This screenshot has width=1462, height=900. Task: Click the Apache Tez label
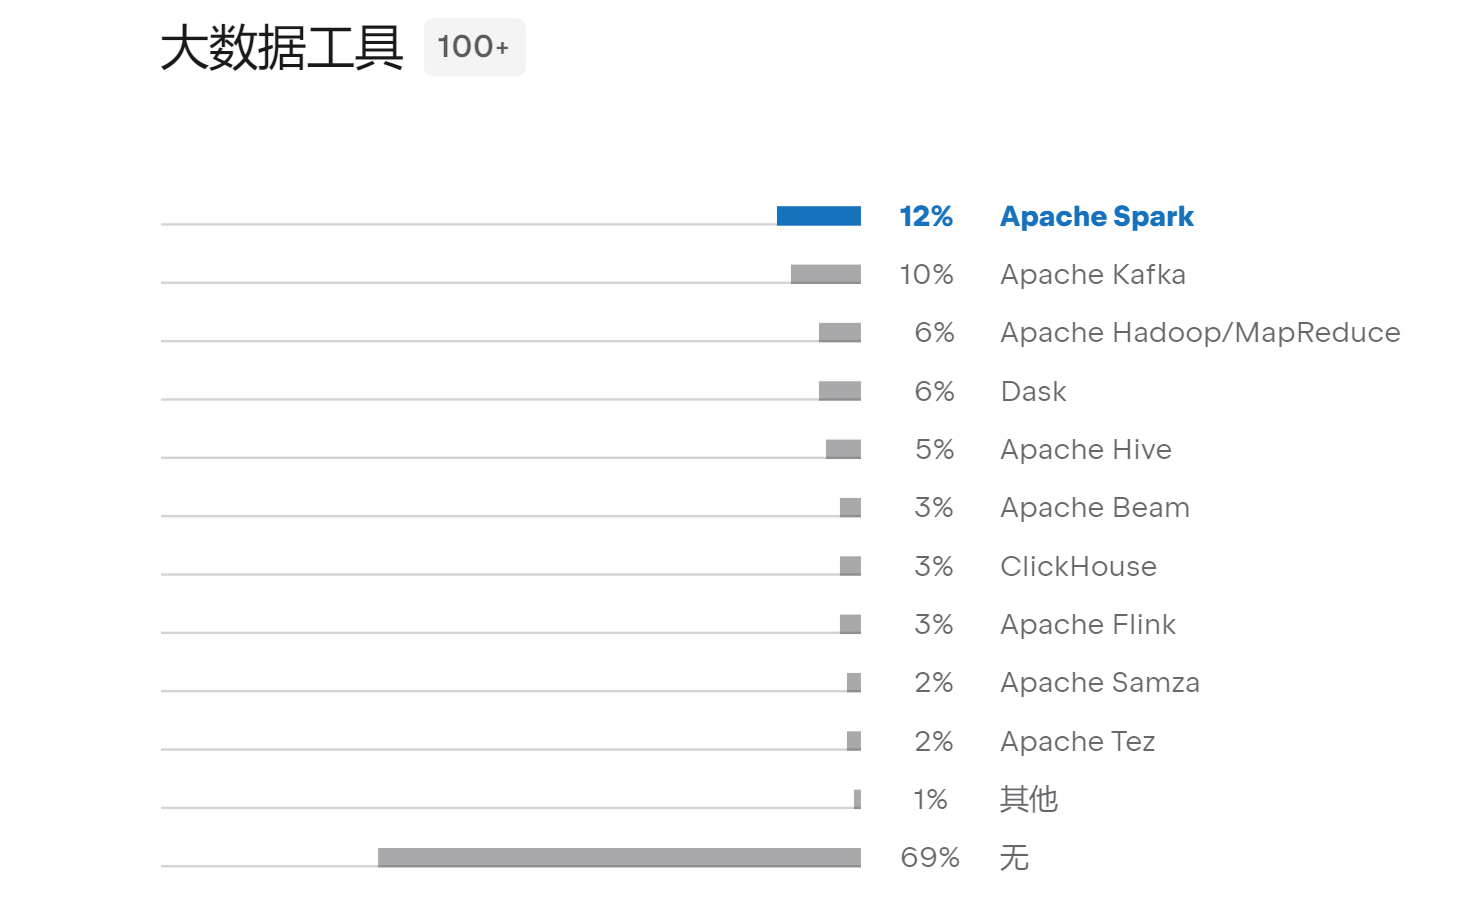point(1078,742)
